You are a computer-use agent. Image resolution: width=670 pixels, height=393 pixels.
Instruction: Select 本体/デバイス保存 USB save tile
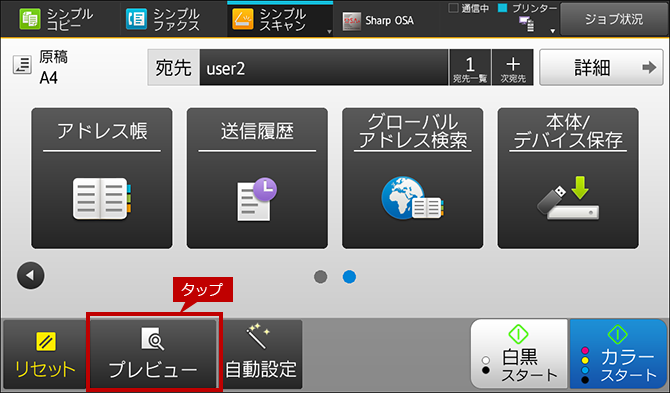click(x=568, y=178)
